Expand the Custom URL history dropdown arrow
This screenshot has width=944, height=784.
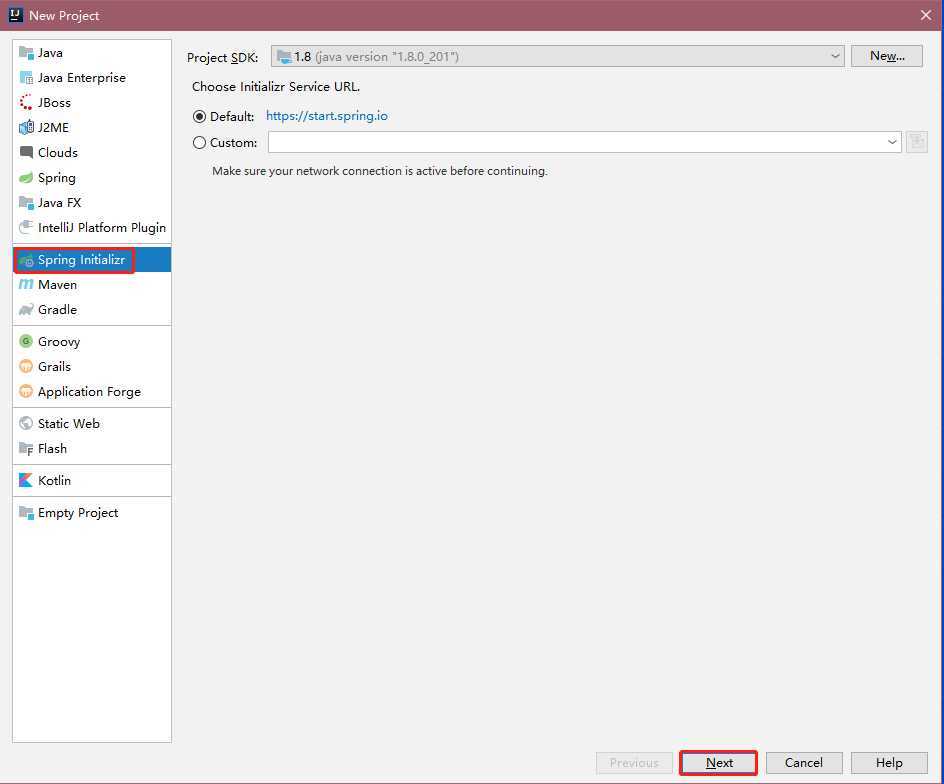pyautogui.click(x=892, y=143)
